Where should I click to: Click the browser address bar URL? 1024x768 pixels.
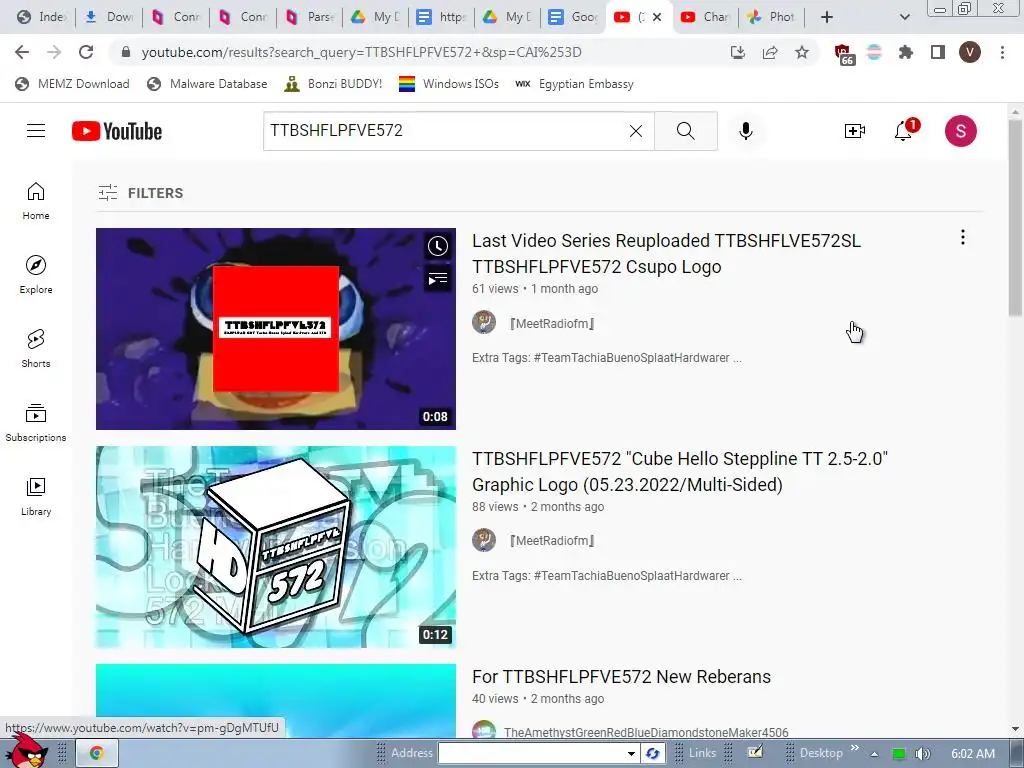click(361, 52)
